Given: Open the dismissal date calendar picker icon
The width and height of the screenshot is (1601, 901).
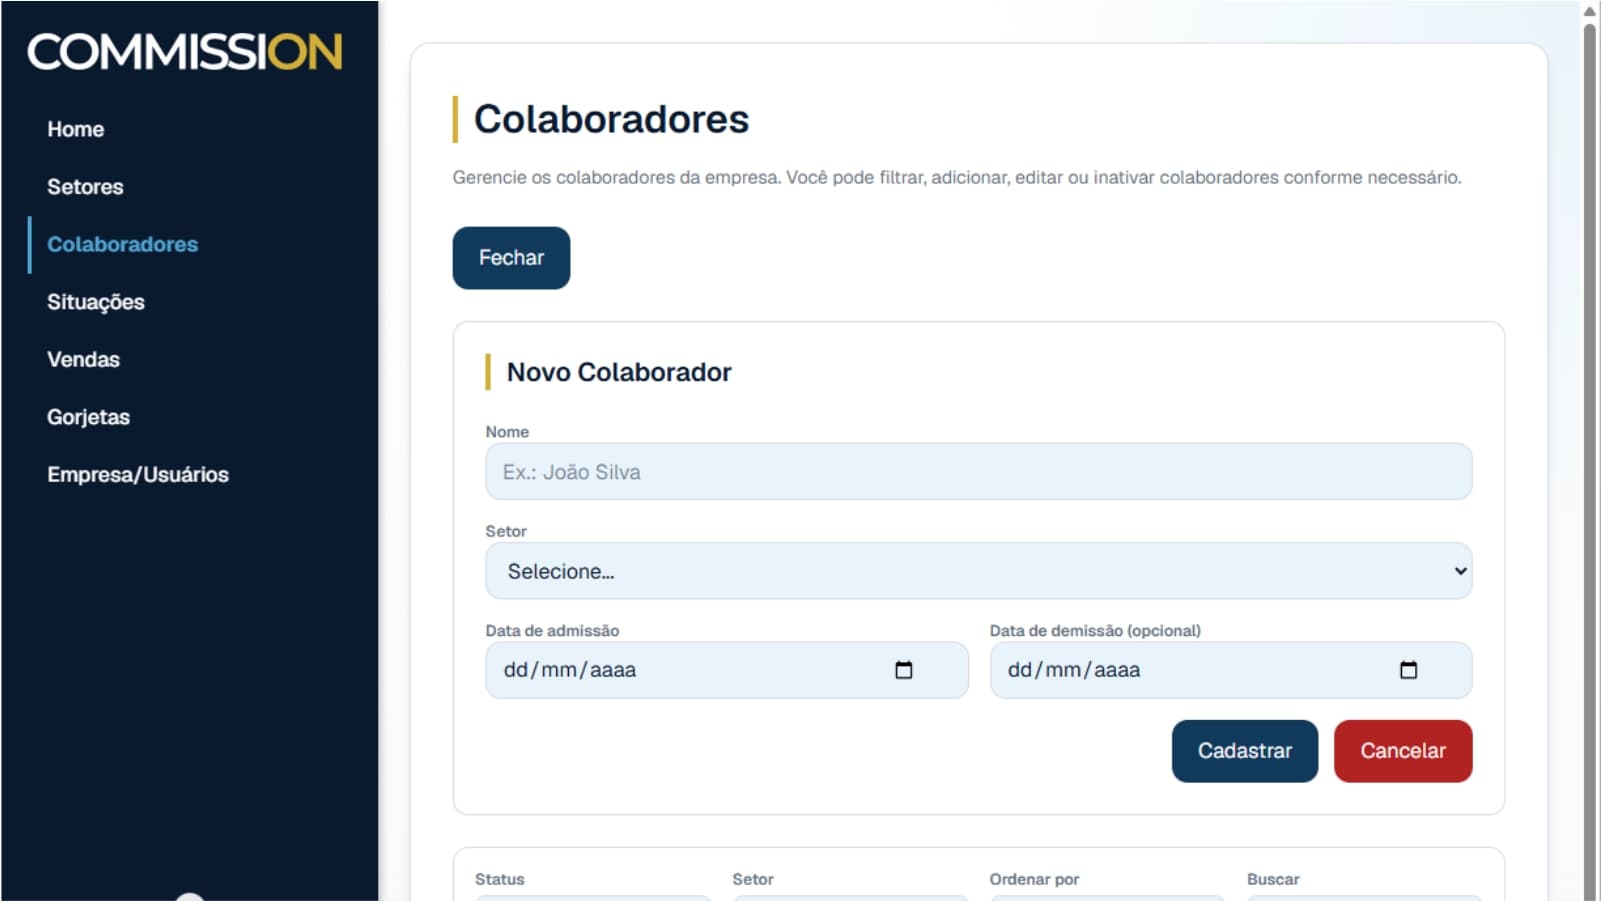Looking at the screenshot, I should (x=1408, y=670).
